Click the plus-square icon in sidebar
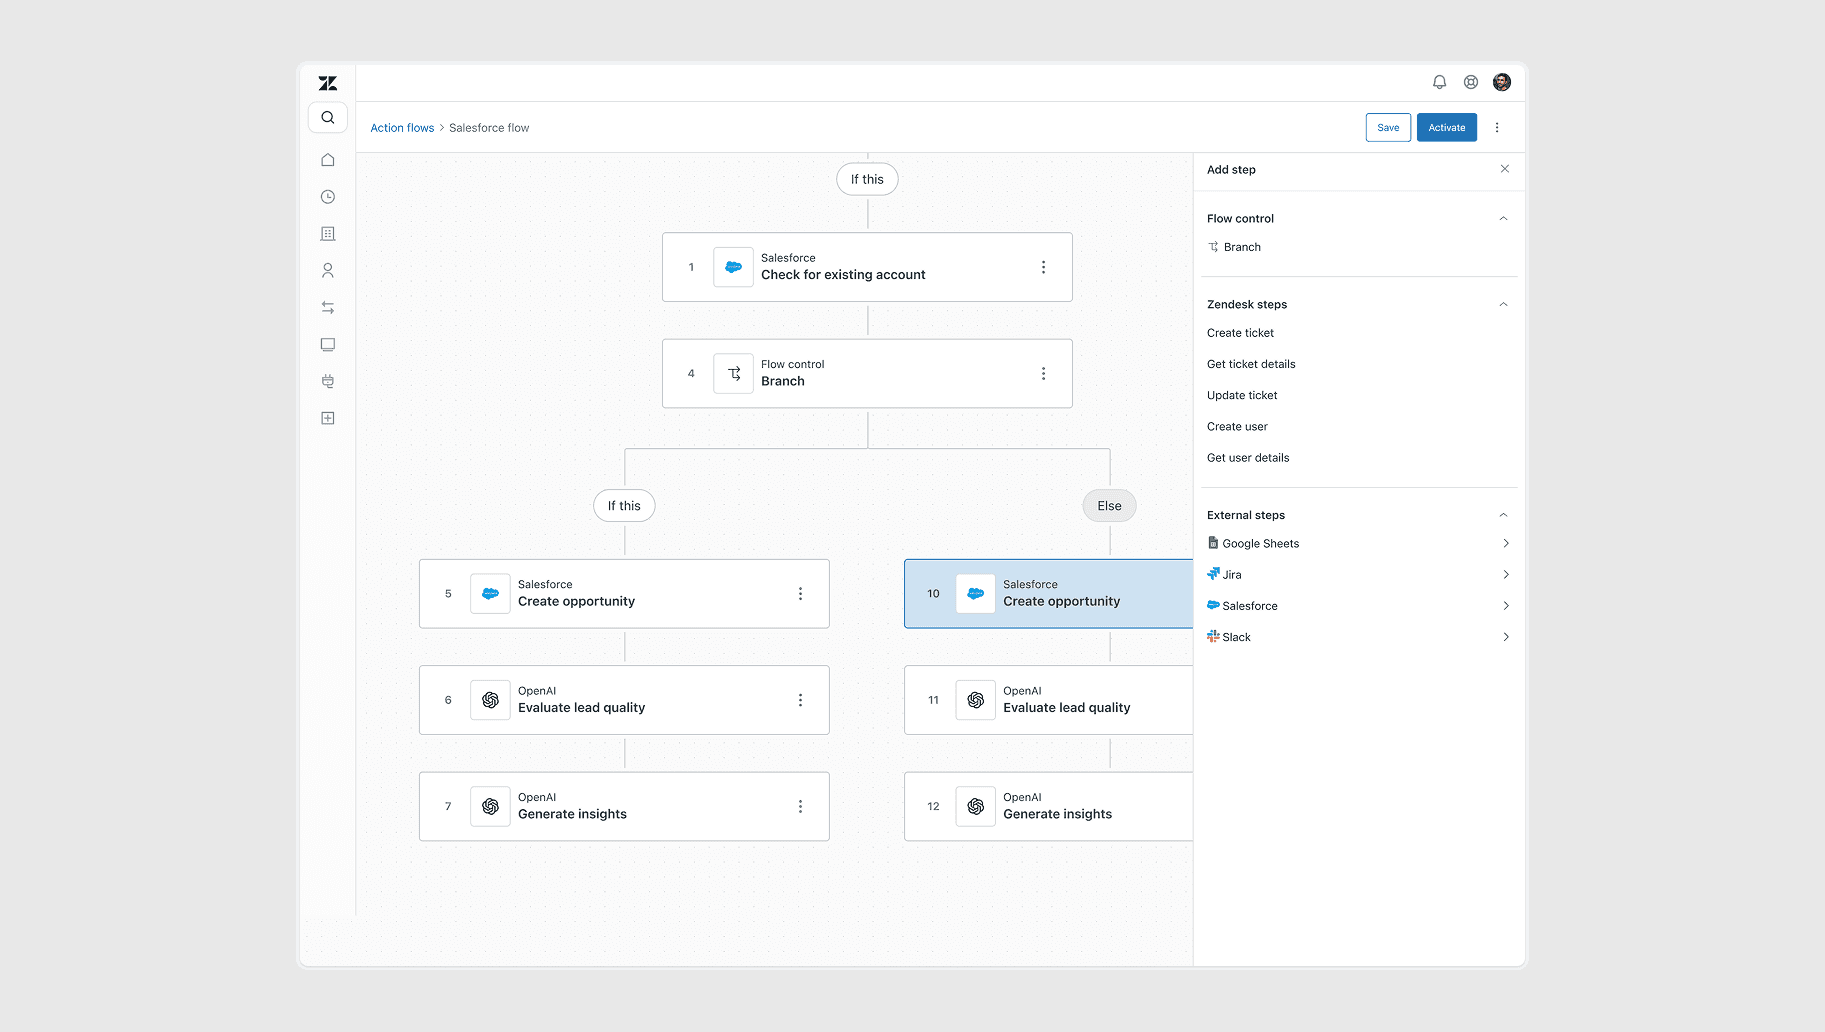This screenshot has width=1825, height=1032. (328, 418)
